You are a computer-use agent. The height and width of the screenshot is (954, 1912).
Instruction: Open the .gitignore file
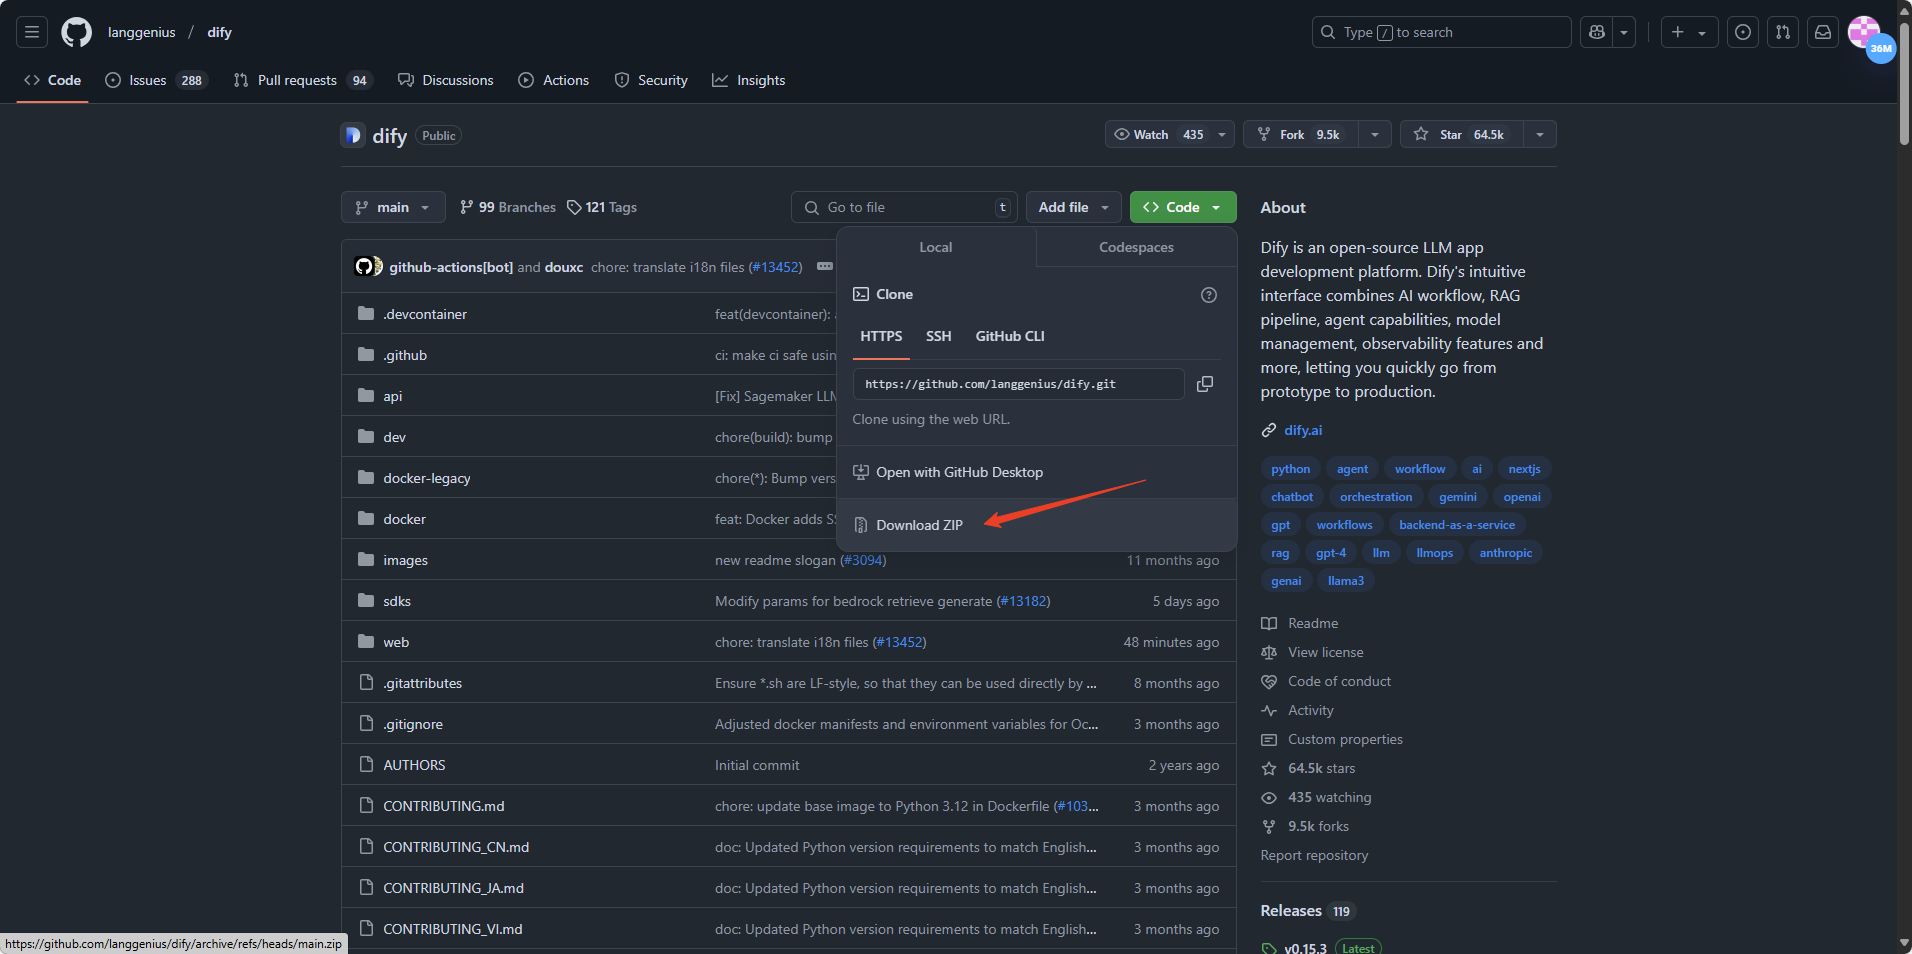point(413,724)
